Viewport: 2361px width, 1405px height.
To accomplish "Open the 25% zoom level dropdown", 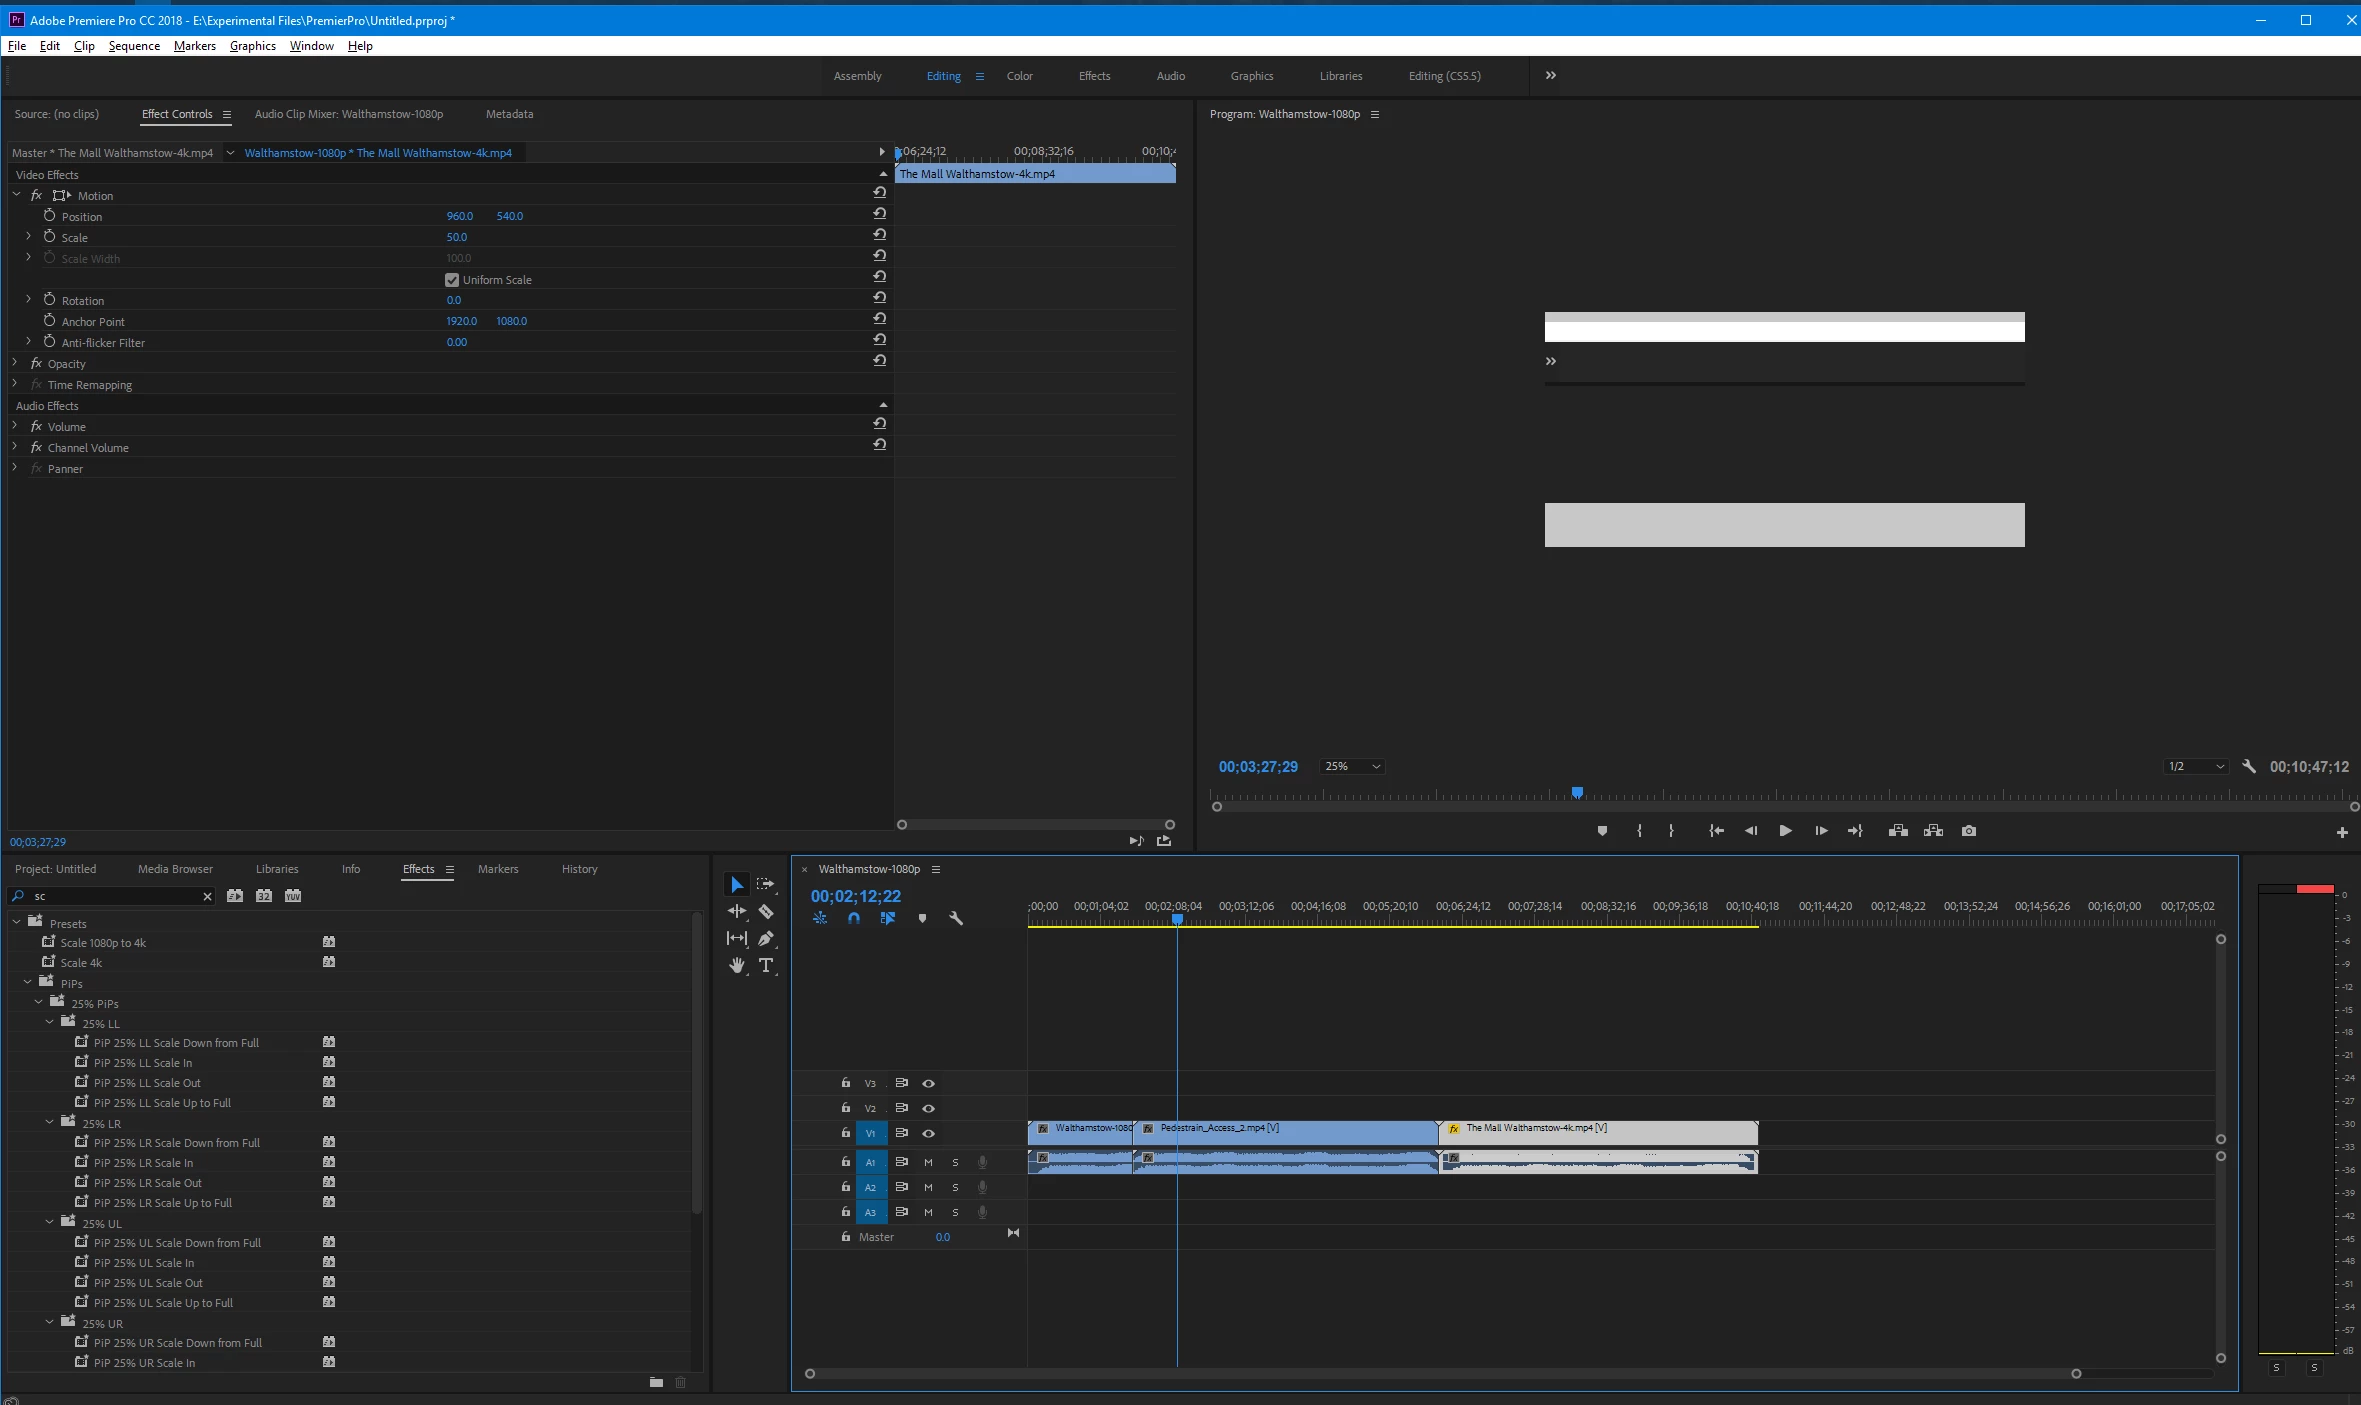I will [1352, 767].
